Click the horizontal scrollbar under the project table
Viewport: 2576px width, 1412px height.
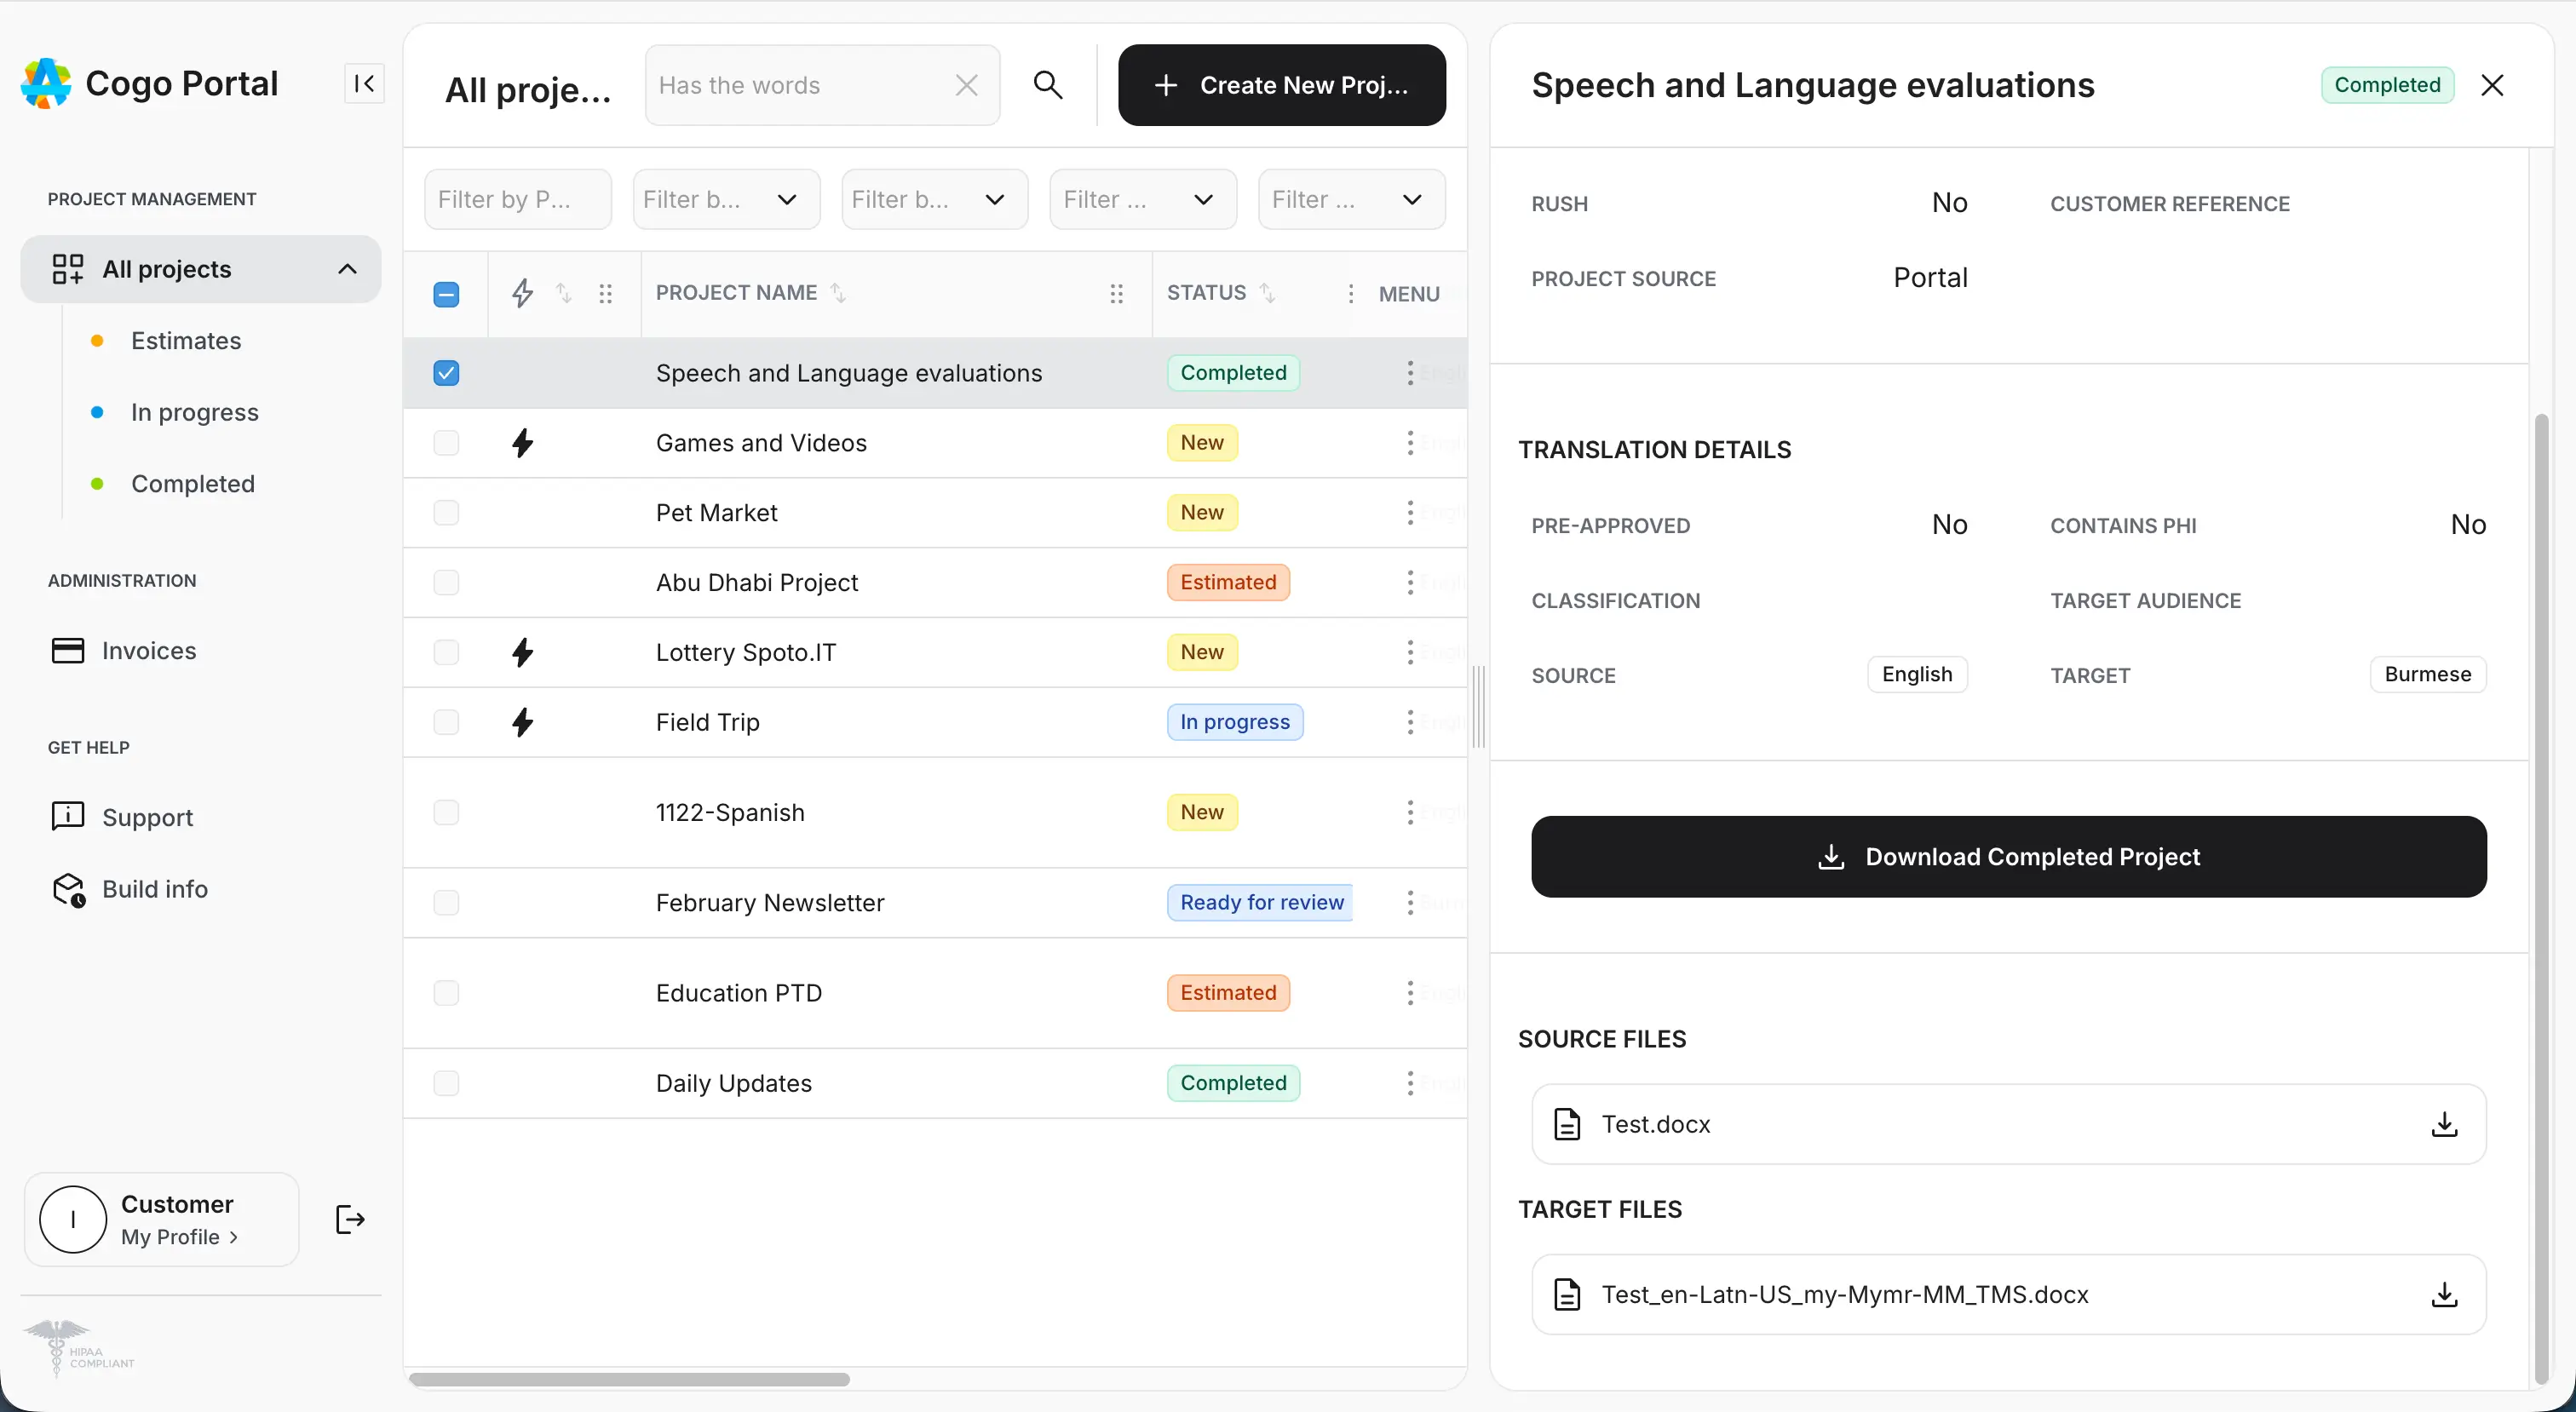[x=629, y=1380]
